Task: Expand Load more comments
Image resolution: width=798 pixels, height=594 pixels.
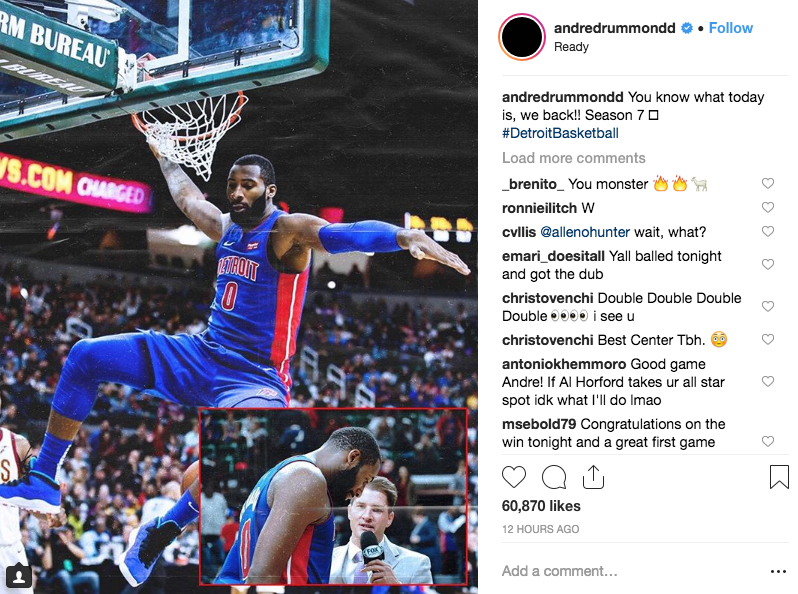Action: pyautogui.click(x=574, y=158)
